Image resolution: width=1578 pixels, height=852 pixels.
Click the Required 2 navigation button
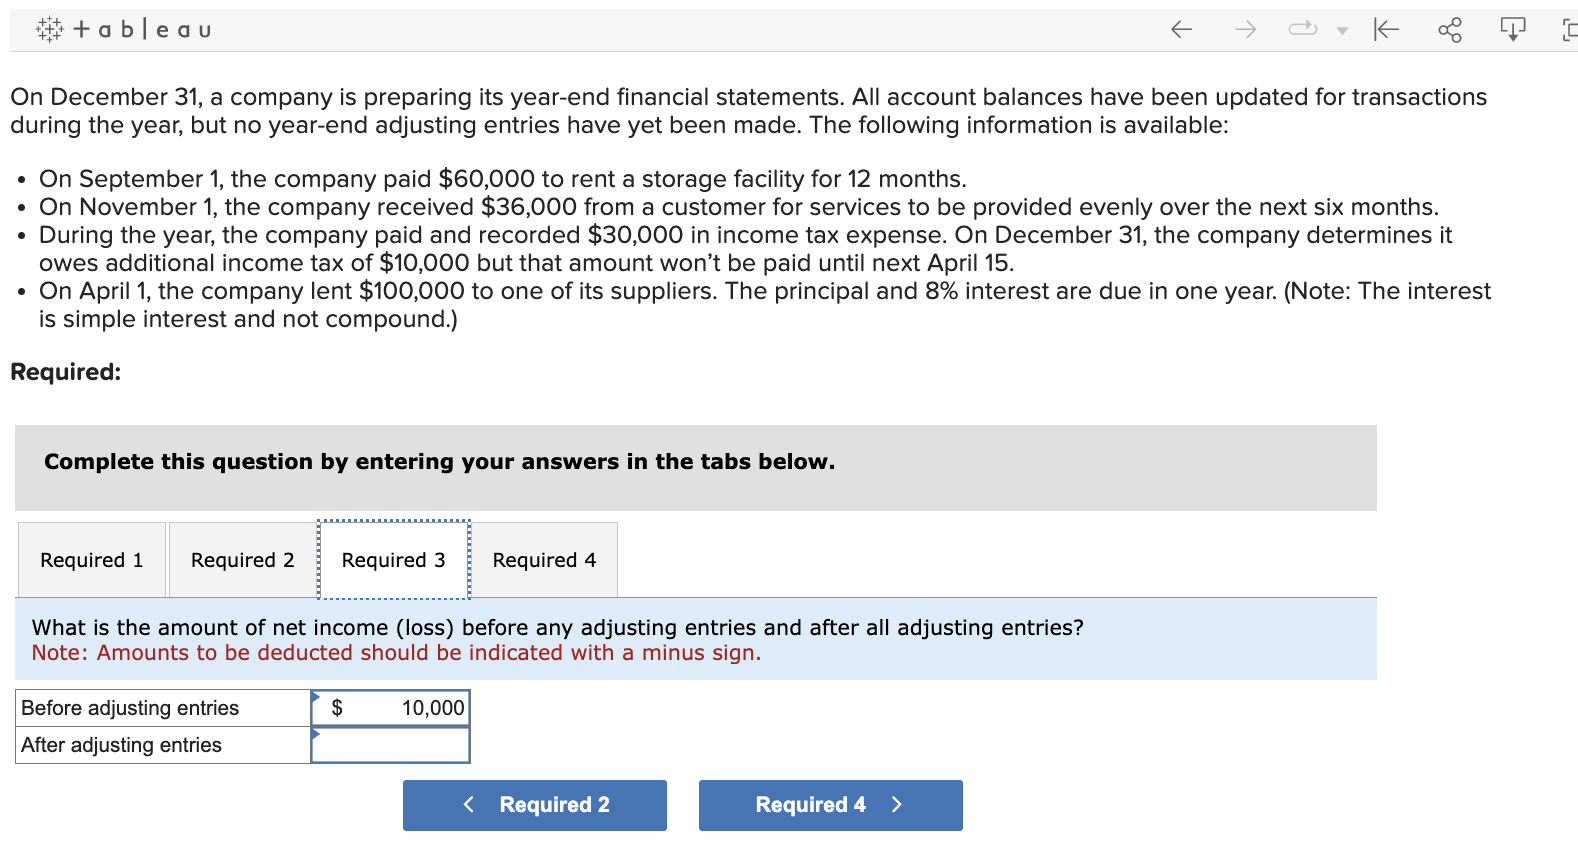534,805
